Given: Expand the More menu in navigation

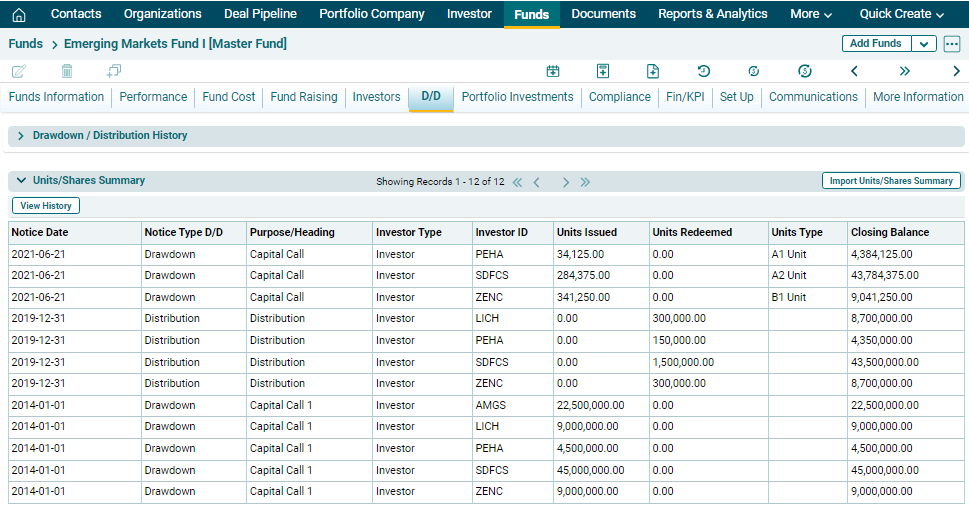Looking at the screenshot, I should (x=810, y=14).
